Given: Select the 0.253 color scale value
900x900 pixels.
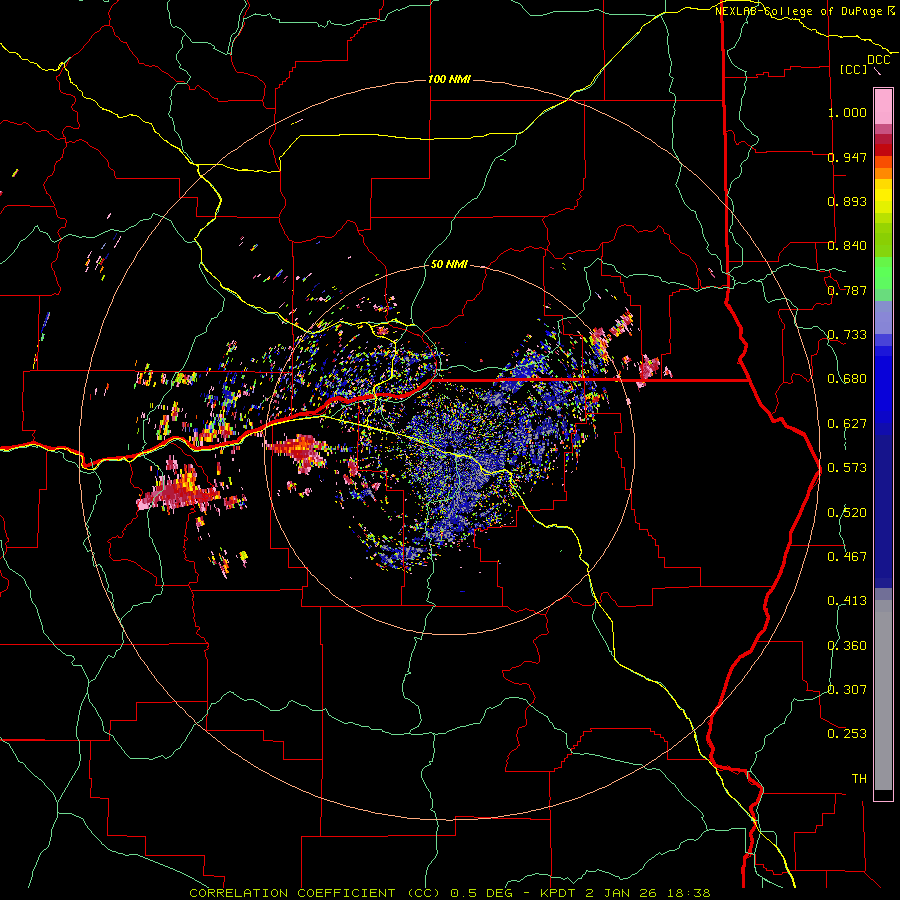Looking at the screenshot, I should coord(847,734).
